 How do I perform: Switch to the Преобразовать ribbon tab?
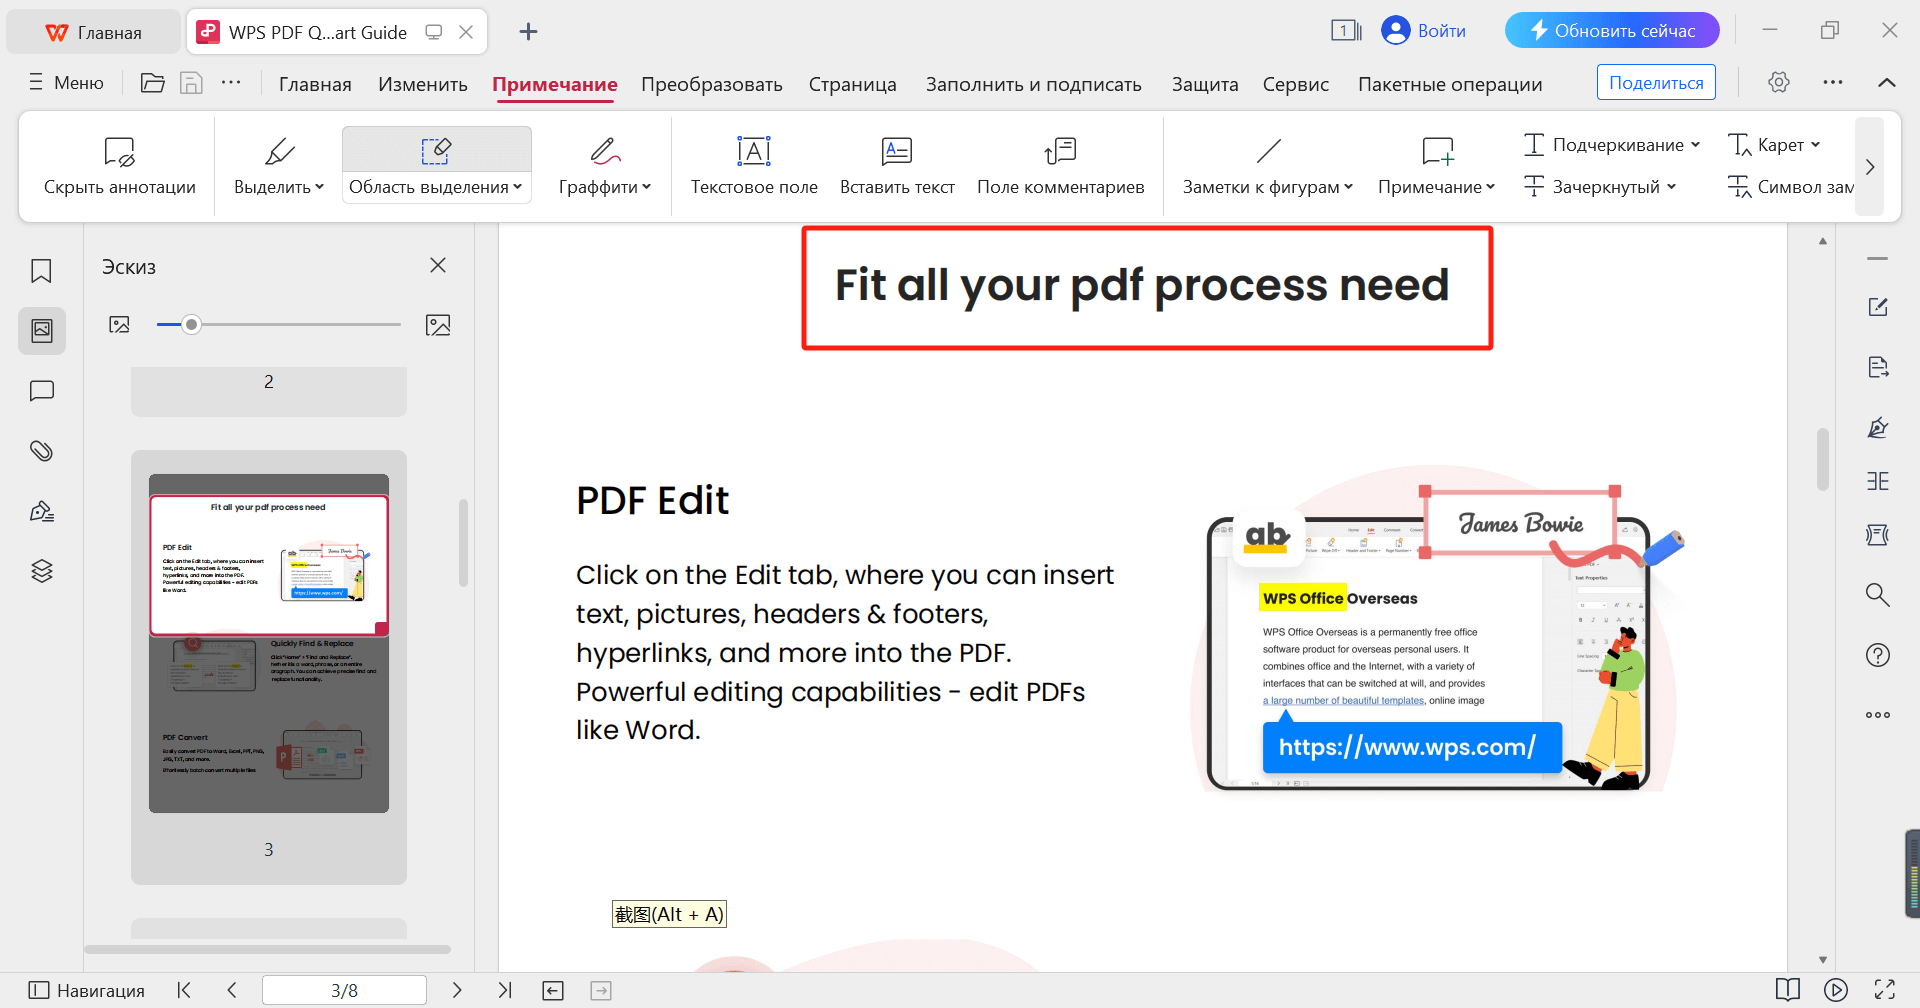click(711, 84)
